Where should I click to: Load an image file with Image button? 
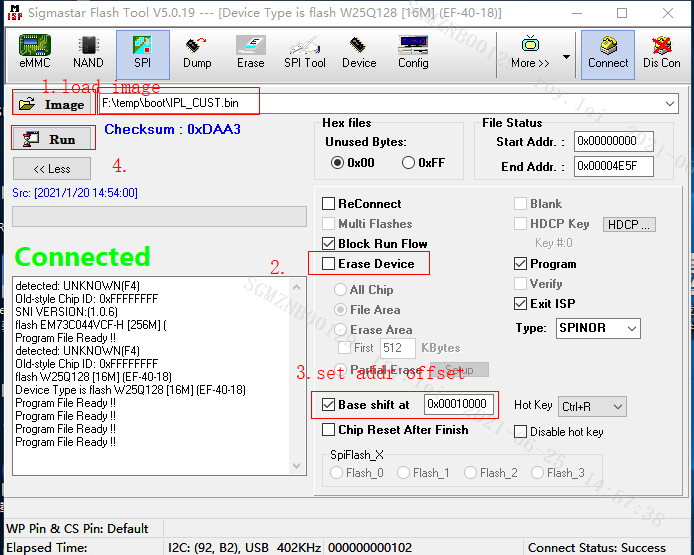click(52, 104)
